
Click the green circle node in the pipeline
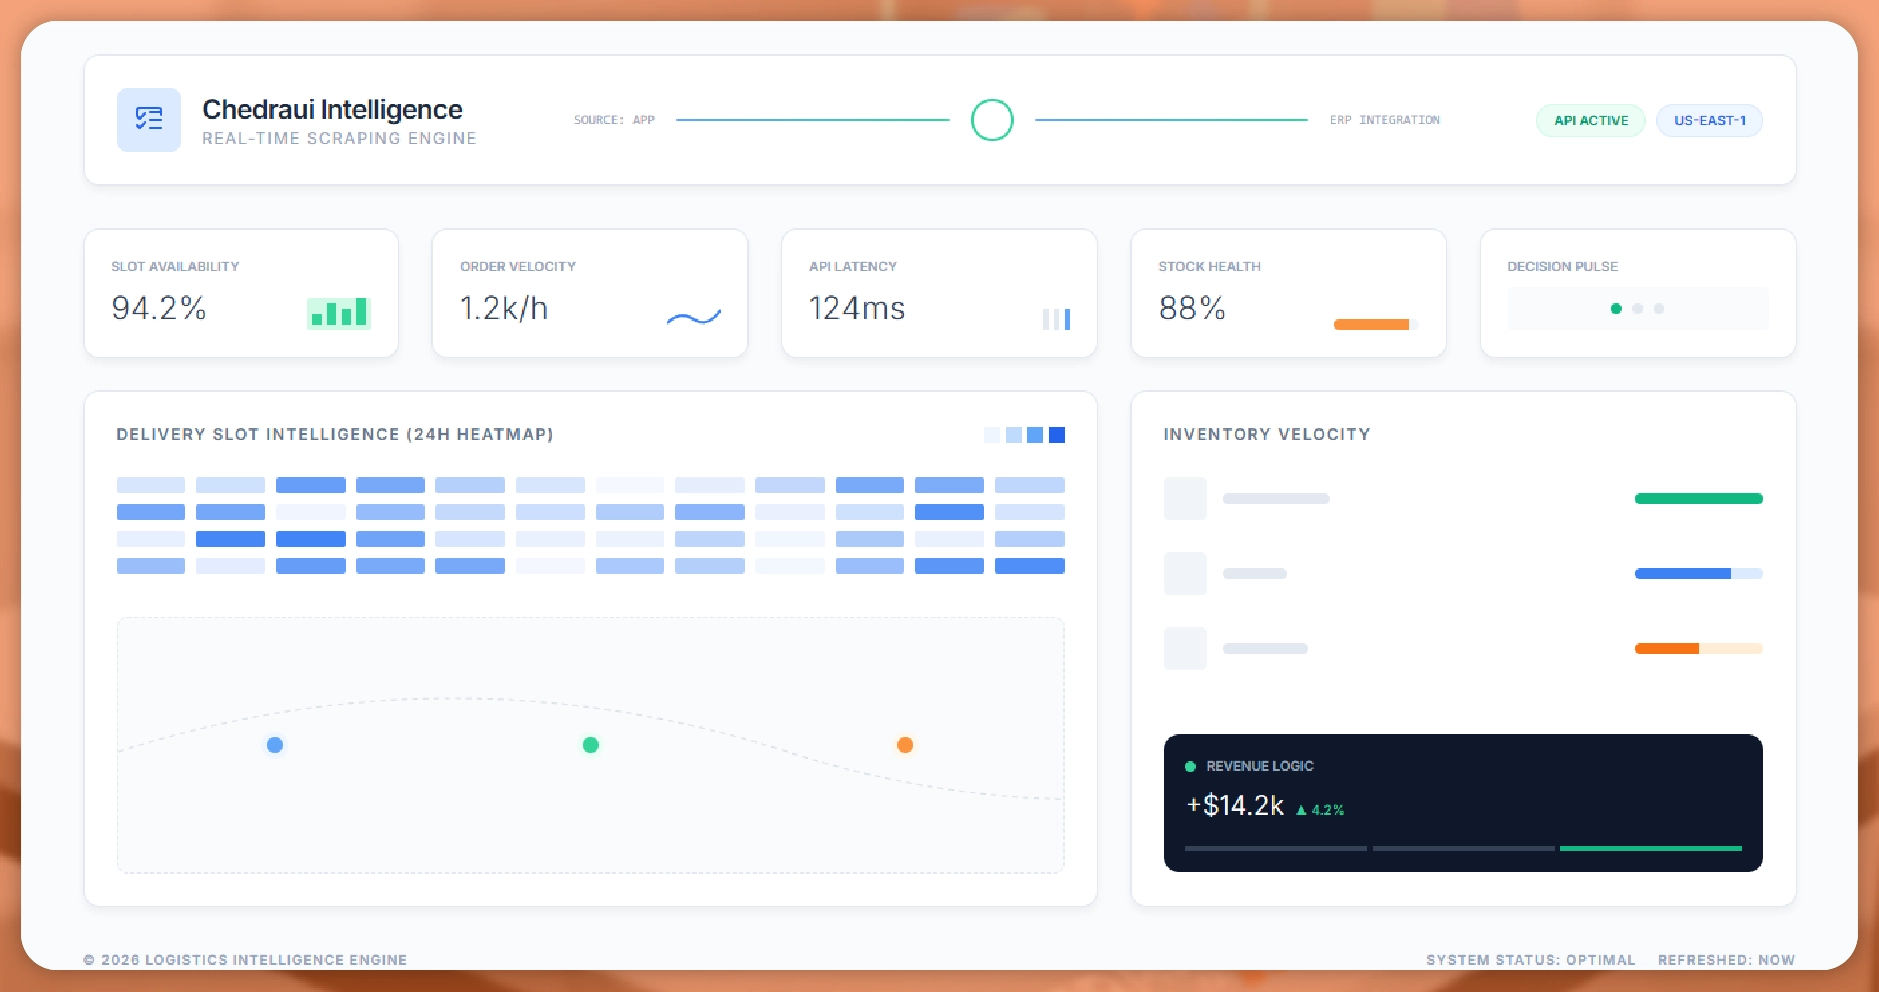point(992,120)
